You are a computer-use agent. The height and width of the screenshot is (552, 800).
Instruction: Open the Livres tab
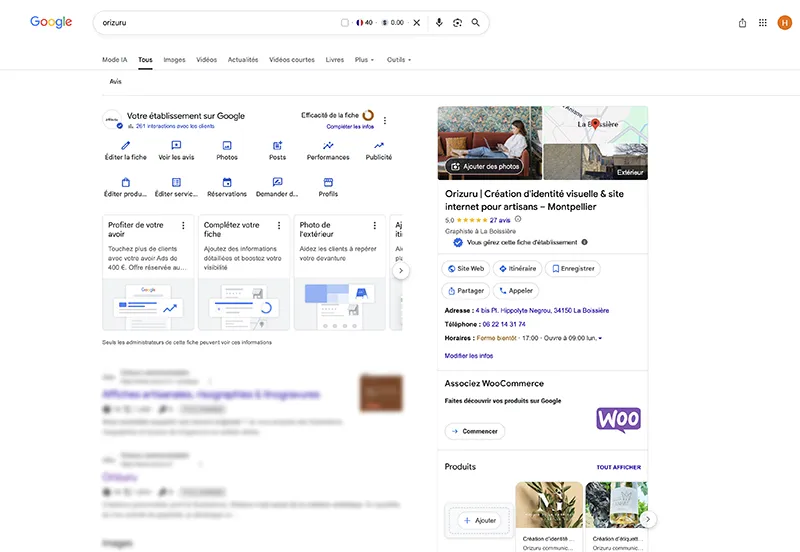tap(335, 60)
